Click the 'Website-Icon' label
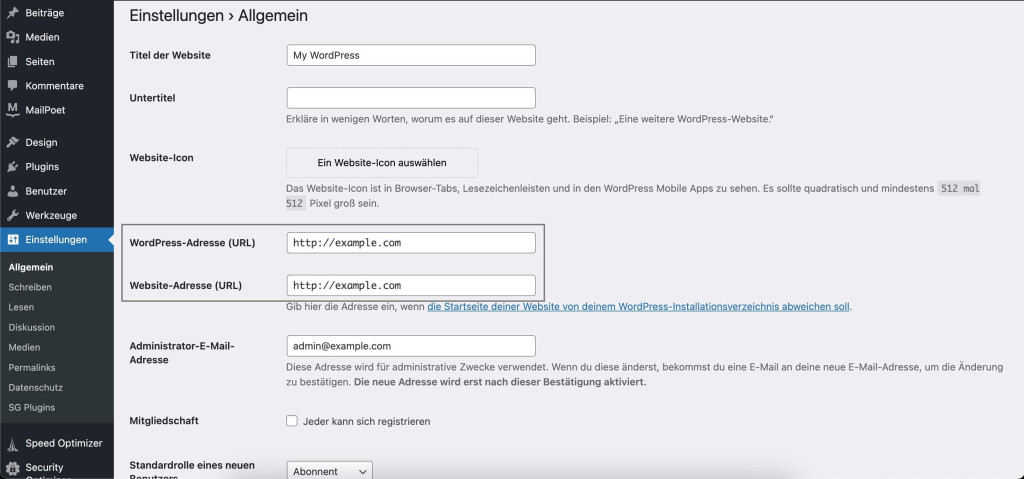The image size is (1024, 479). point(161,157)
